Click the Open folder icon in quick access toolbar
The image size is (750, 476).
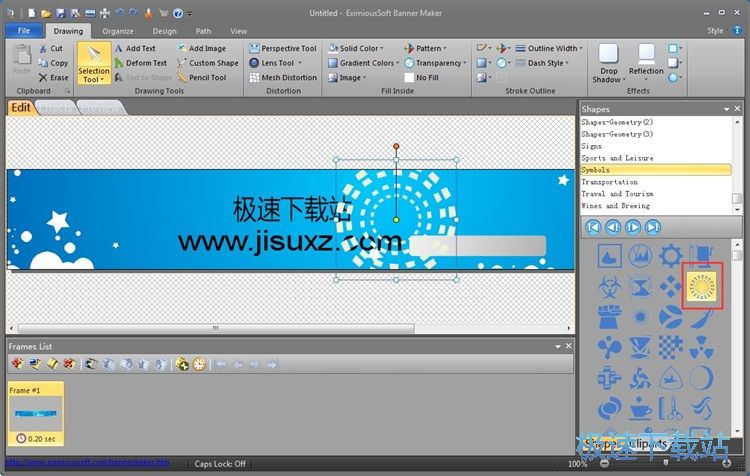[46, 13]
